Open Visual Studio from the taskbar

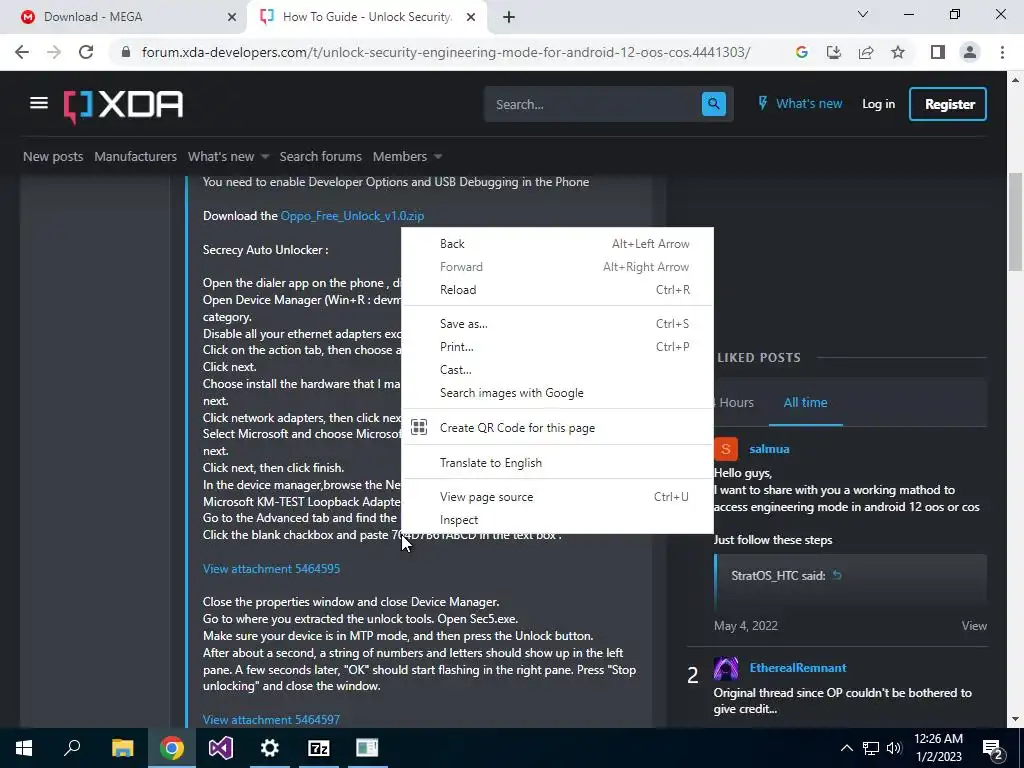221,748
